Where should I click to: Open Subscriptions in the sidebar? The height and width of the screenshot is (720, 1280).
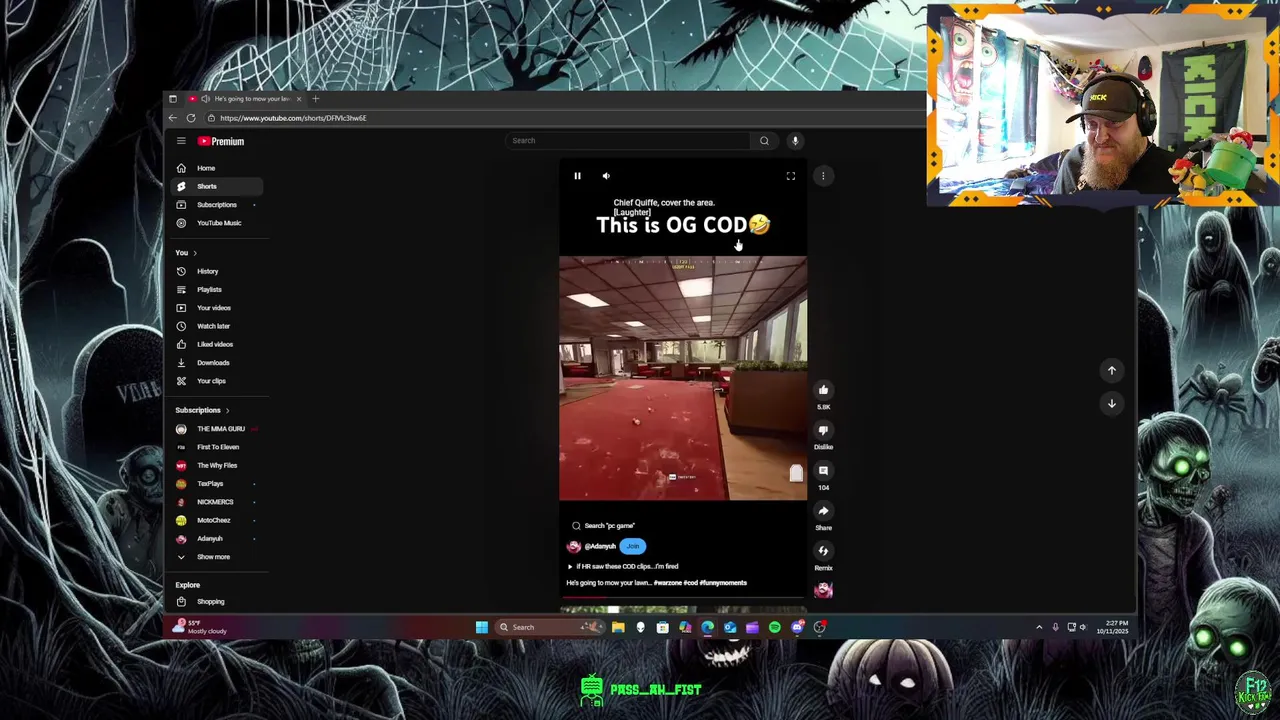click(216, 205)
